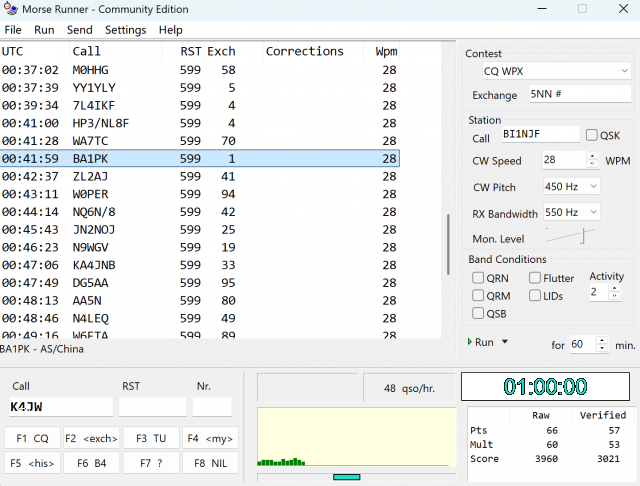The width and height of the screenshot is (640, 486).
Task: Increase Activity level with up arrow
Action: click(x=614, y=288)
